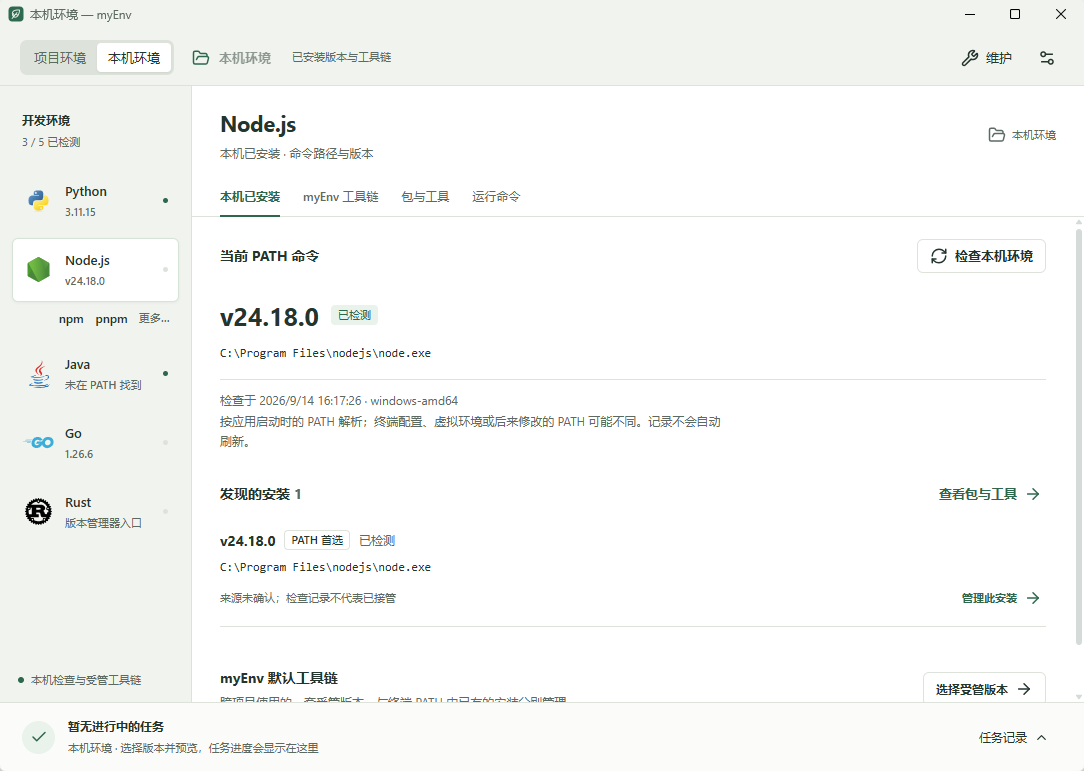1084x771 pixels.
Task: Minimize the myEnv window
Action: (970, 15)
